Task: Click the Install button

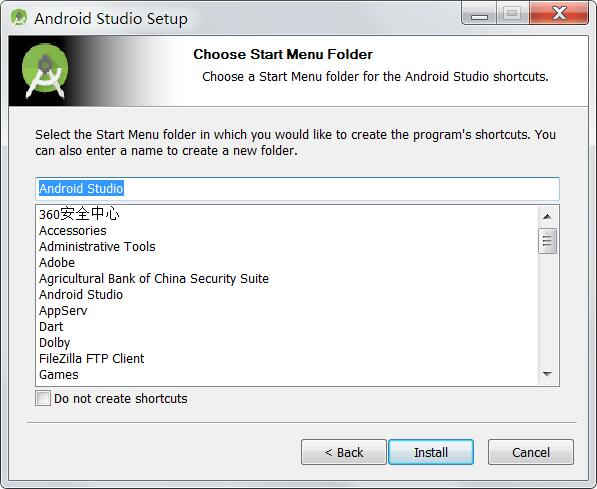Action: tap(431, 452)
